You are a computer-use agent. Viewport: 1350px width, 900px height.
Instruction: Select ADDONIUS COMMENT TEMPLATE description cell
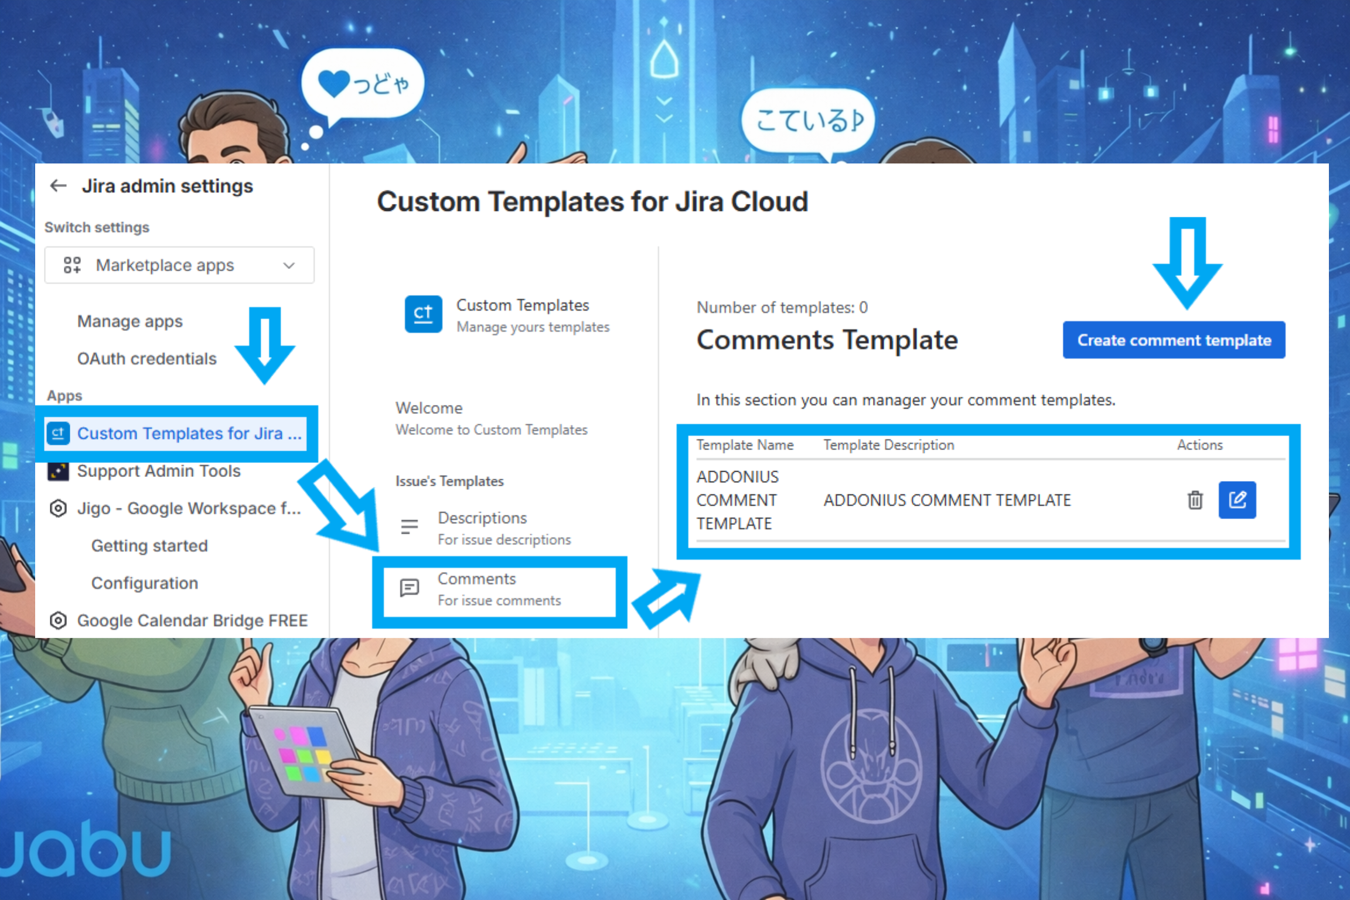pyautogui.click(x=947, y=500)
